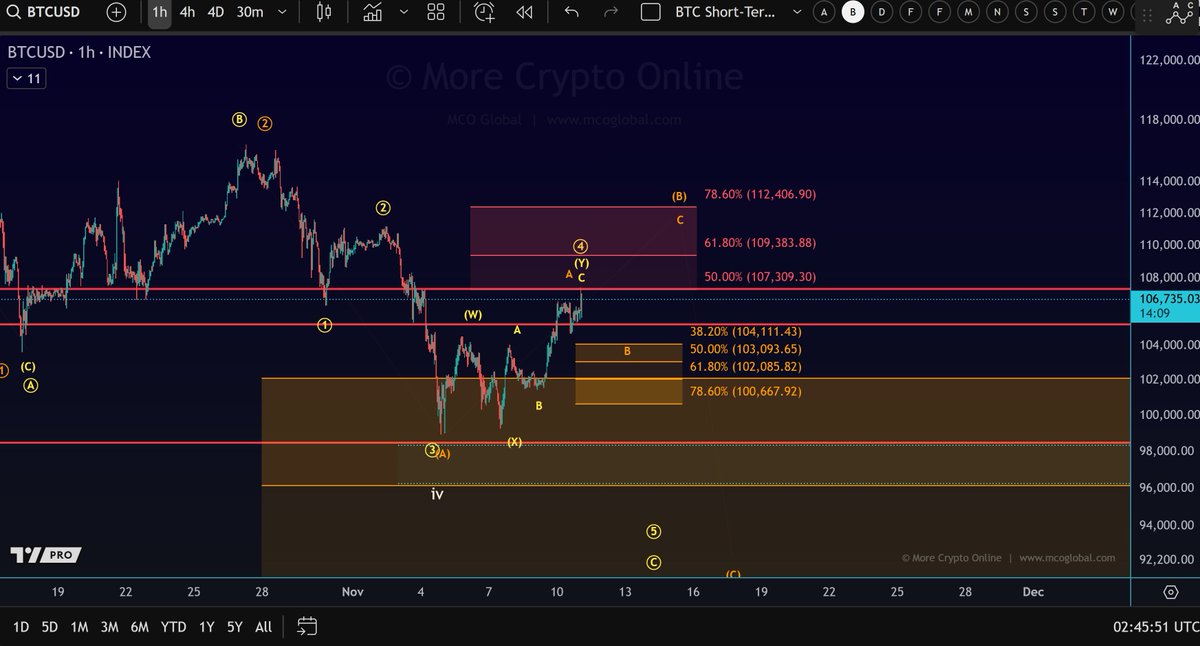
Task: Start bar replay with the rewind icon
Action: pos(524,12)
